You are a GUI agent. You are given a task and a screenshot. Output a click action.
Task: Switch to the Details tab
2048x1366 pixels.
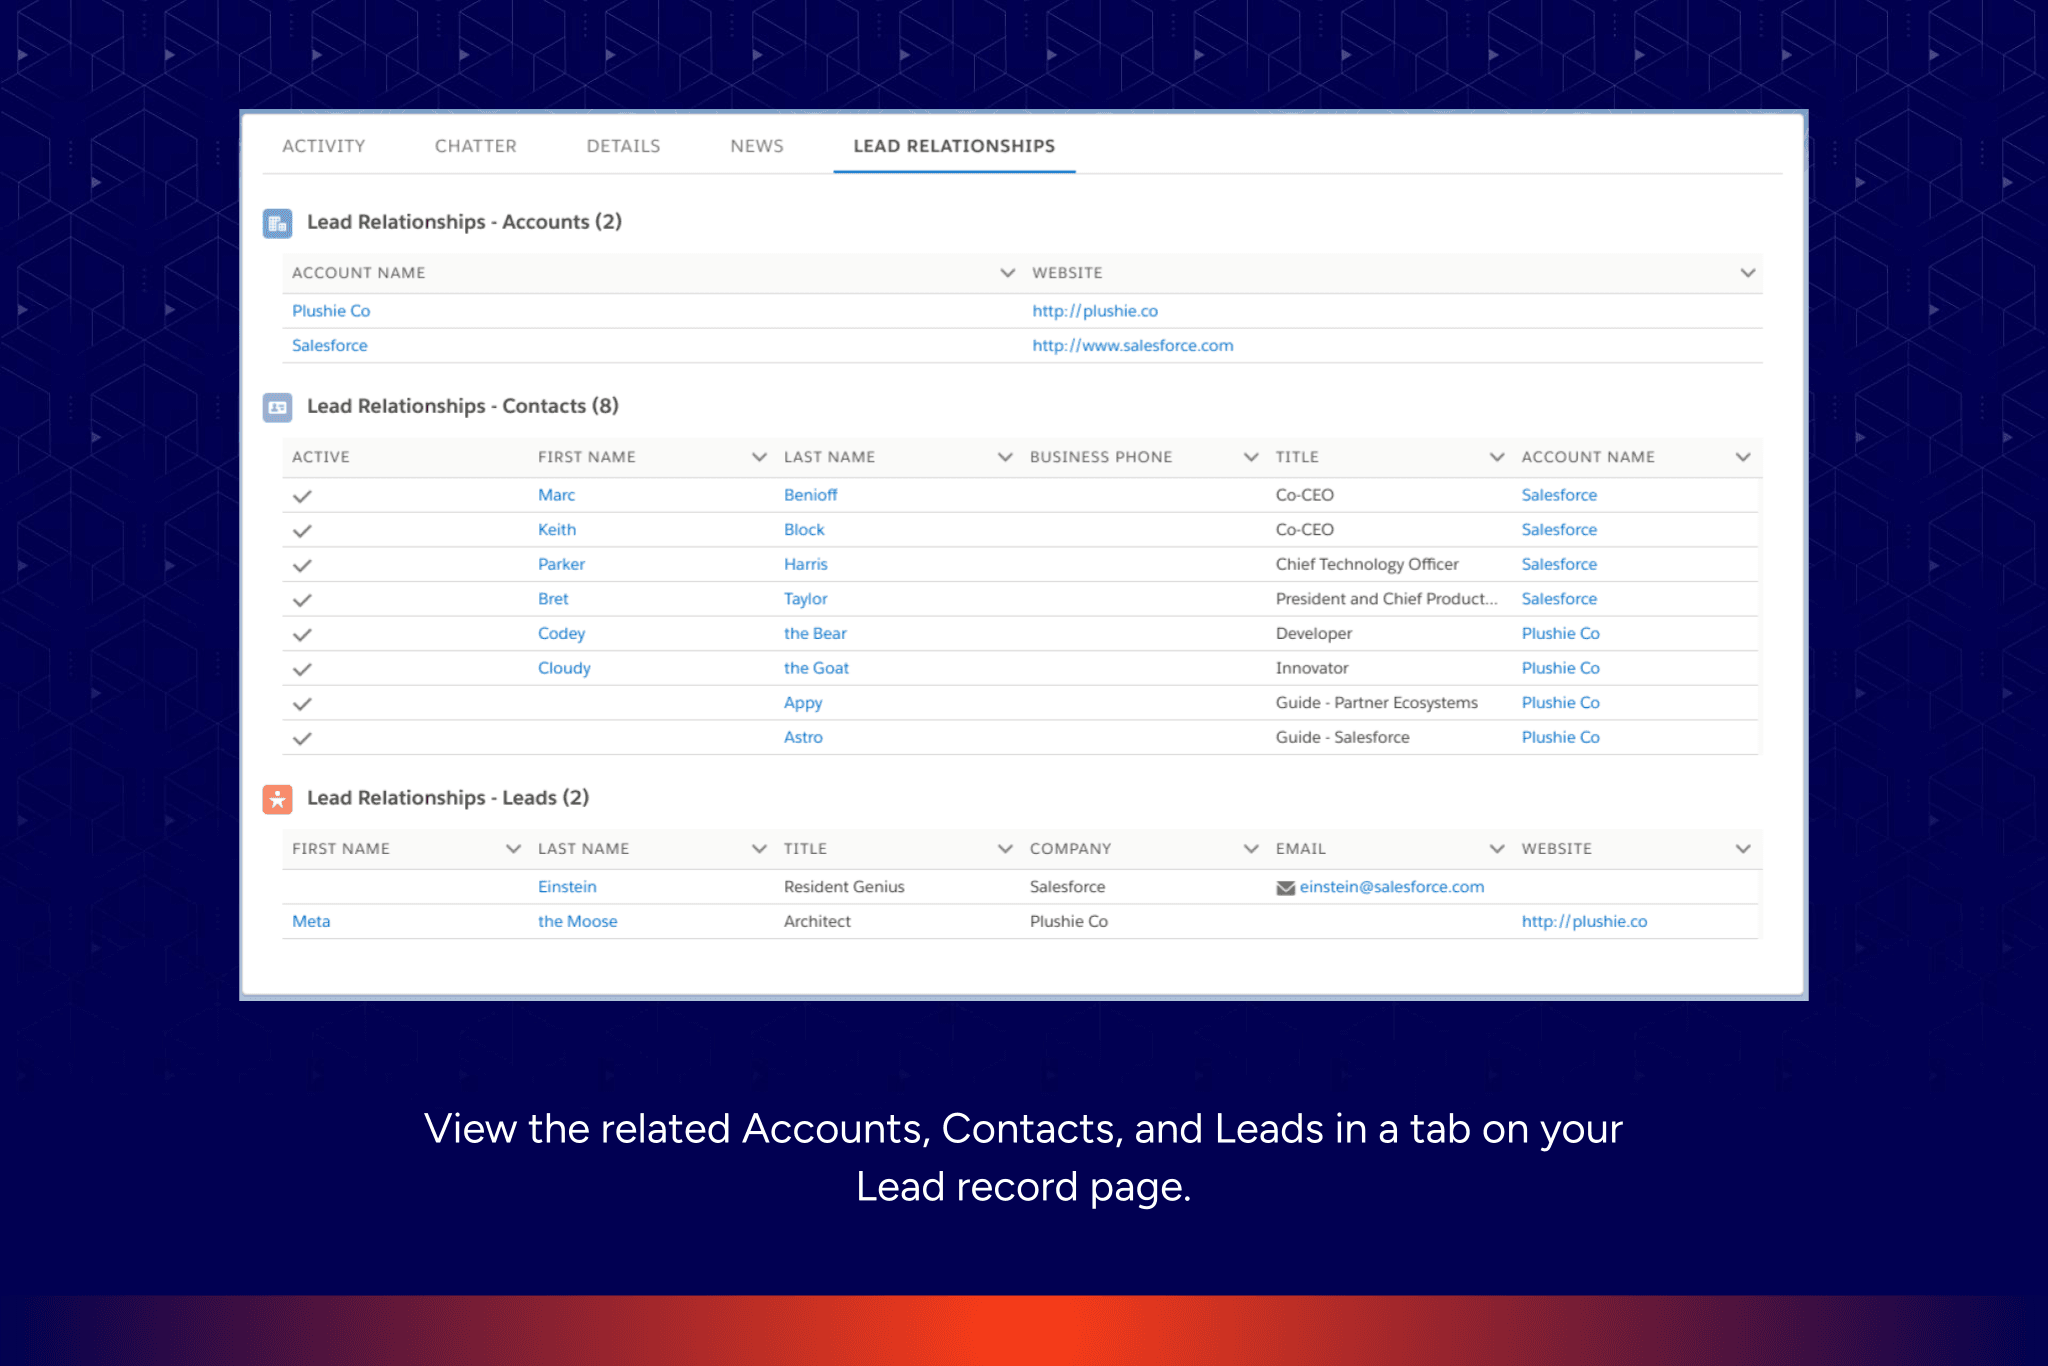click(623, 146)
